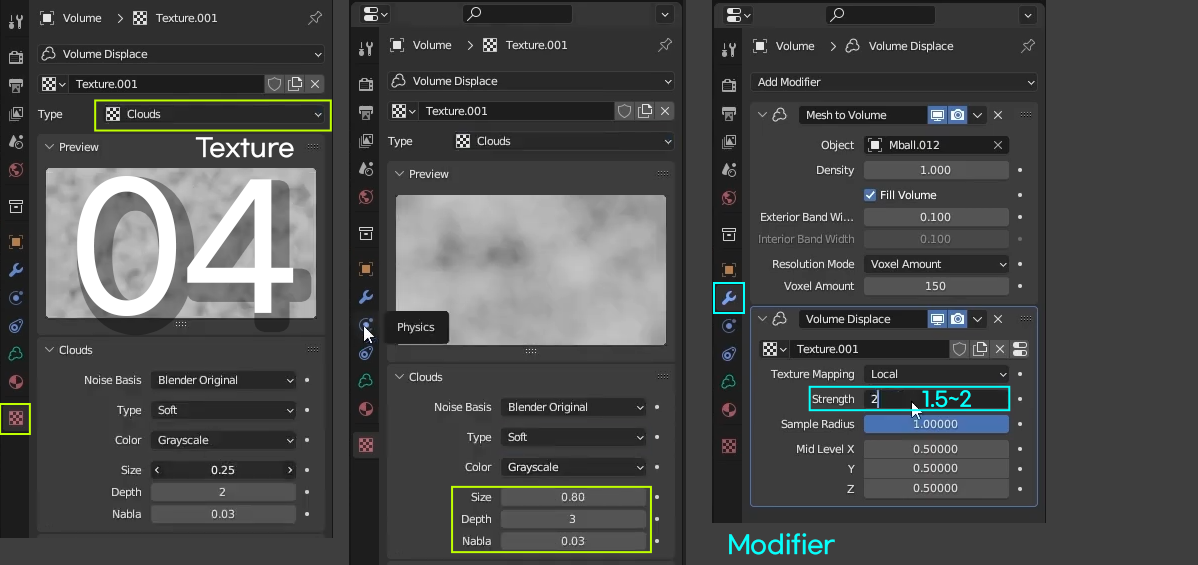This screenshot has height=565, width=1198.
Task: Open Texture properties tab in left panel
Action: point(15,418)
